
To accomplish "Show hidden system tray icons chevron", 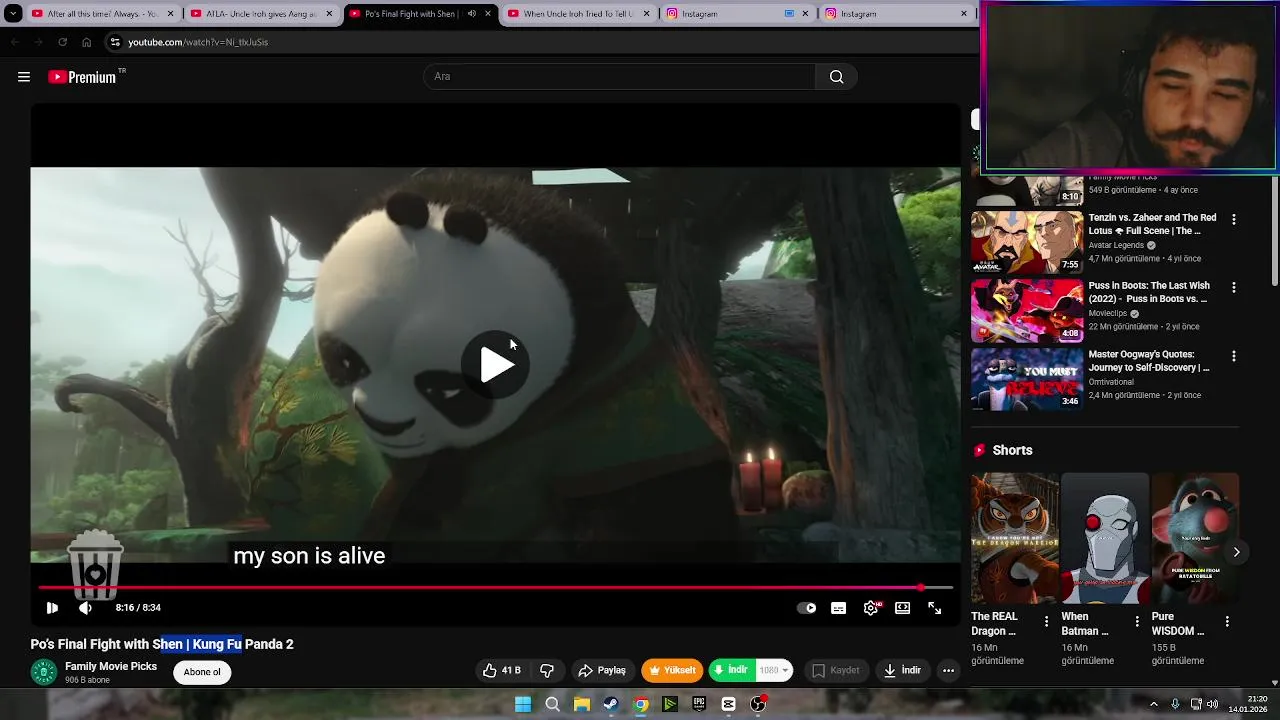I will point(1153,704).
